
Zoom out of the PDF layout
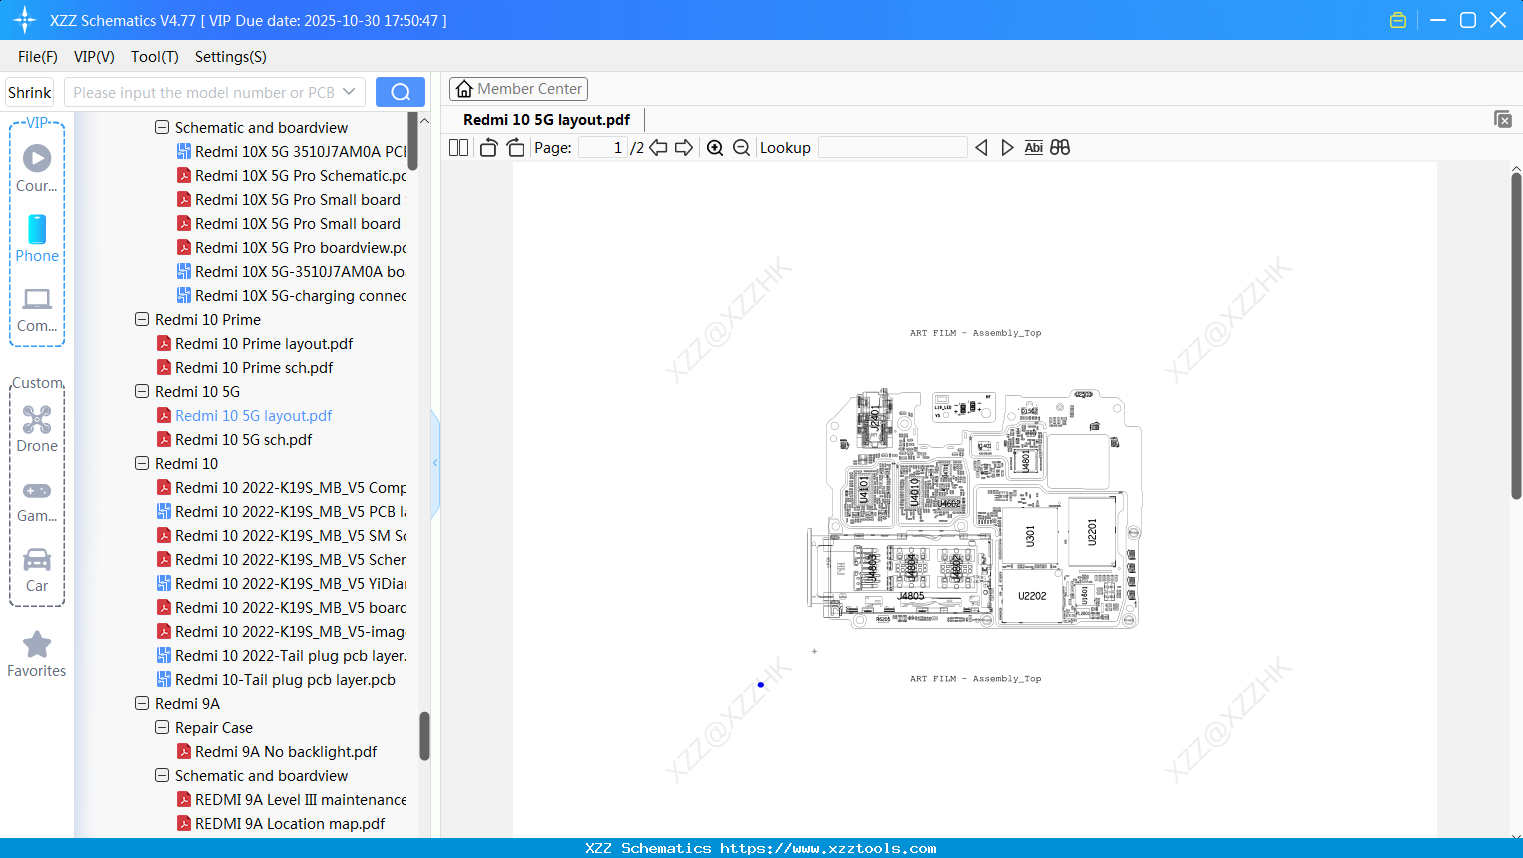741,147
